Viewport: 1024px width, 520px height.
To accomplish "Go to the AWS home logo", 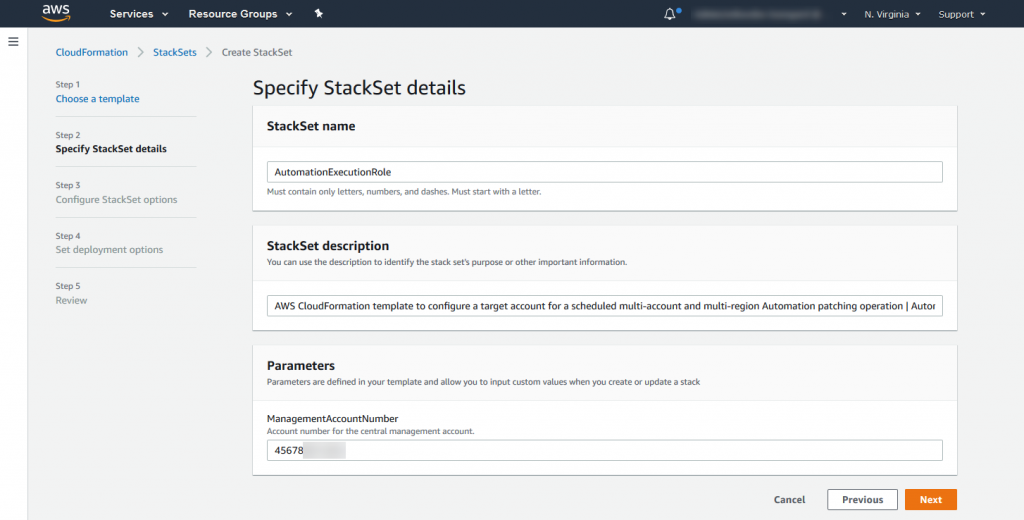I will 56,13.
